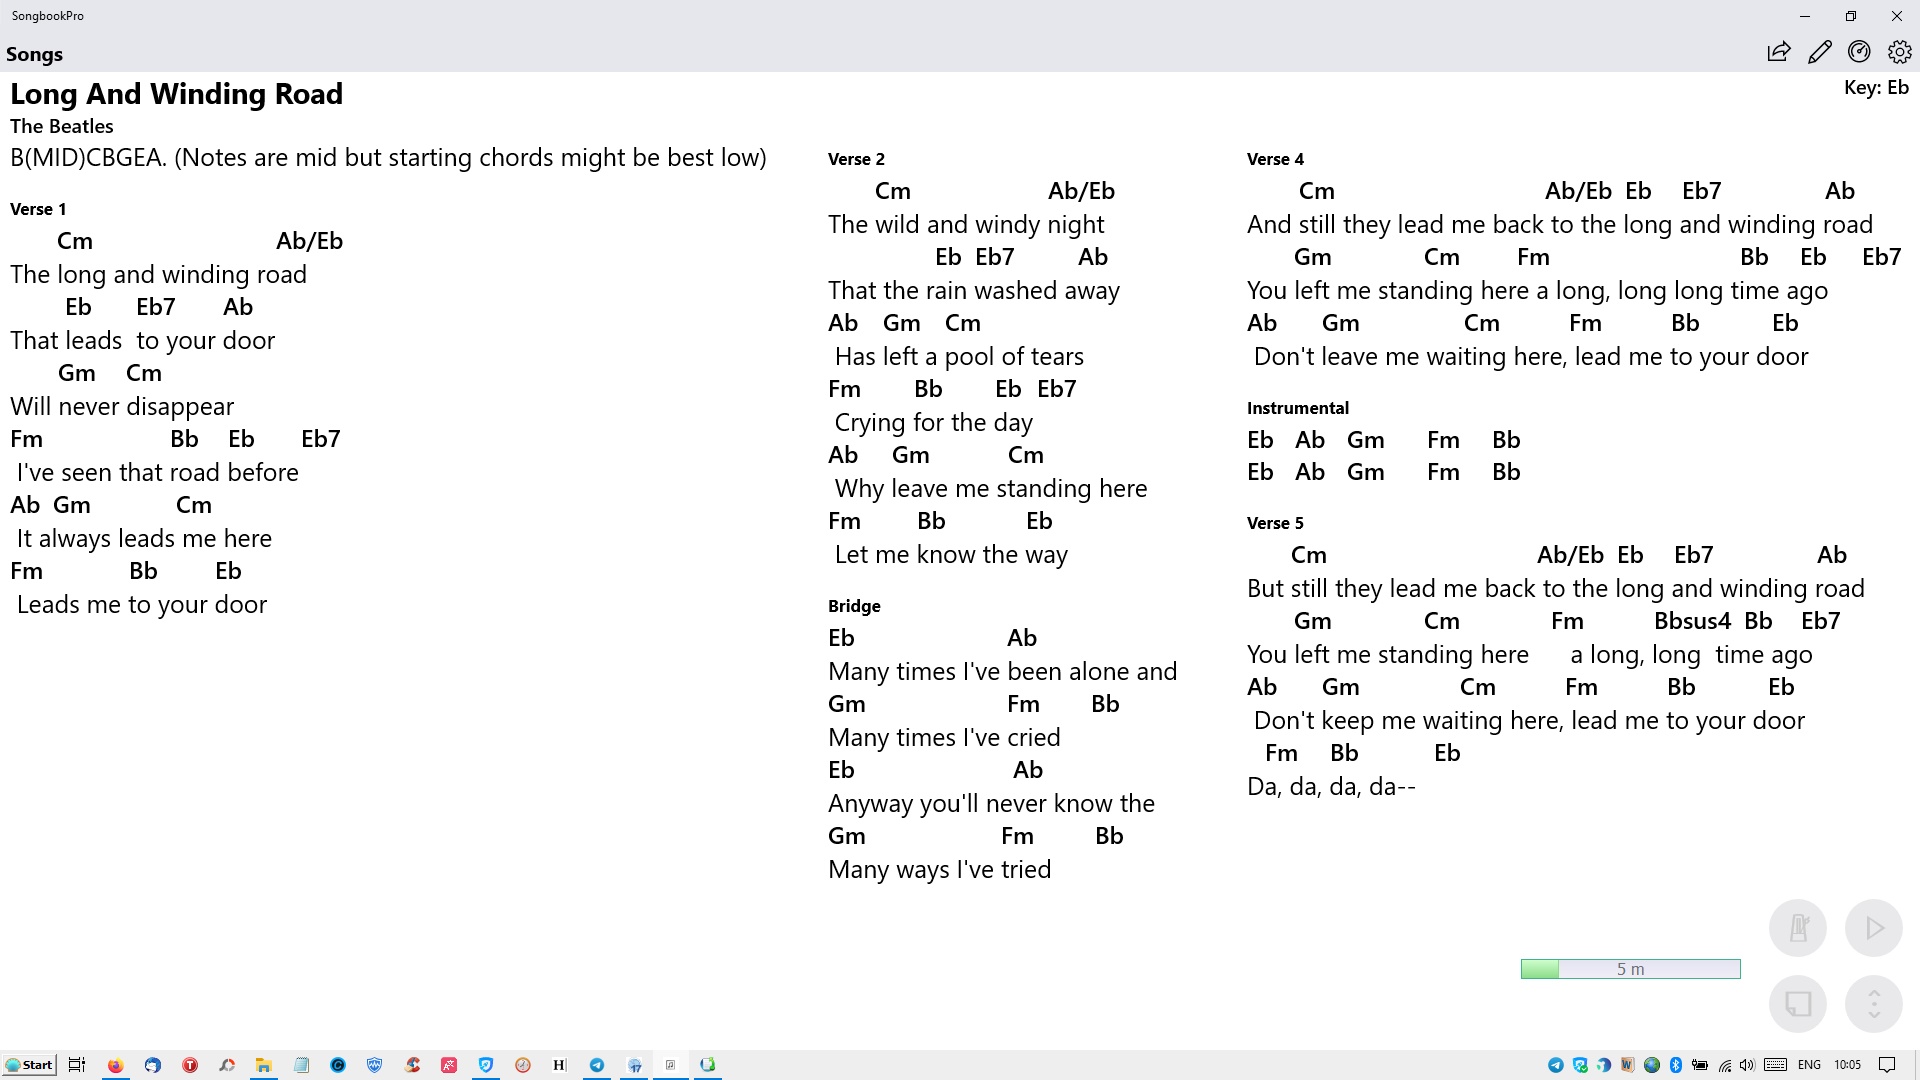Viewport: 1920px width, 1080px height.
Task: Click lyric 'The wild and windy night'
Action: click(x=966, y=225)
